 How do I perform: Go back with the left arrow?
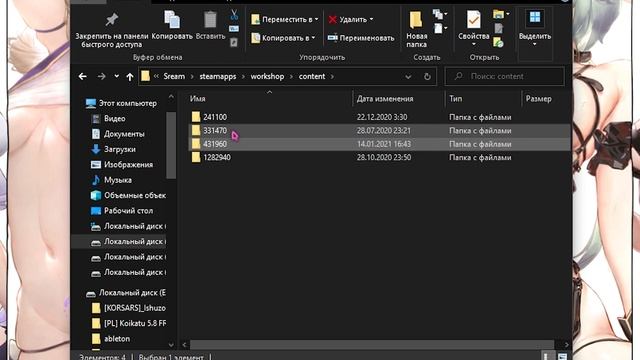82,76
